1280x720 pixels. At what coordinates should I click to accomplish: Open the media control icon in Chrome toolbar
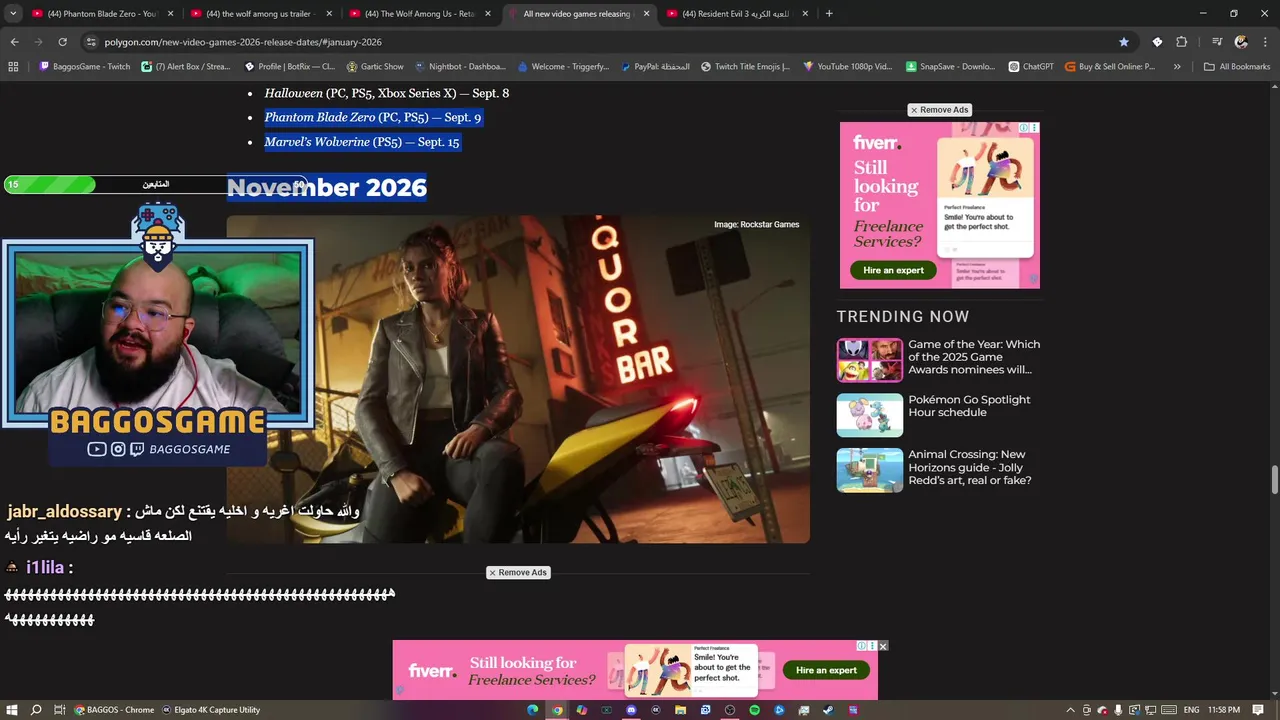tap(1217, 42)
